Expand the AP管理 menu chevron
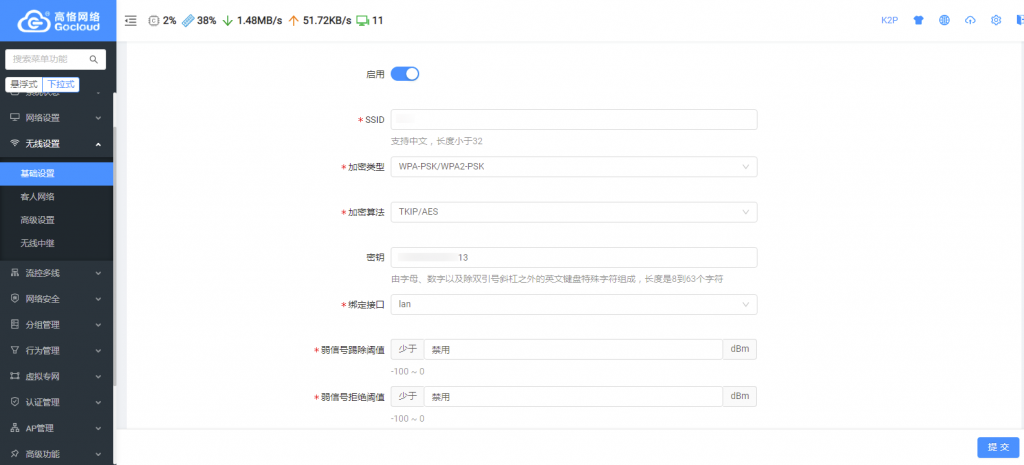Screen dimensions: 1024x465 98,428
